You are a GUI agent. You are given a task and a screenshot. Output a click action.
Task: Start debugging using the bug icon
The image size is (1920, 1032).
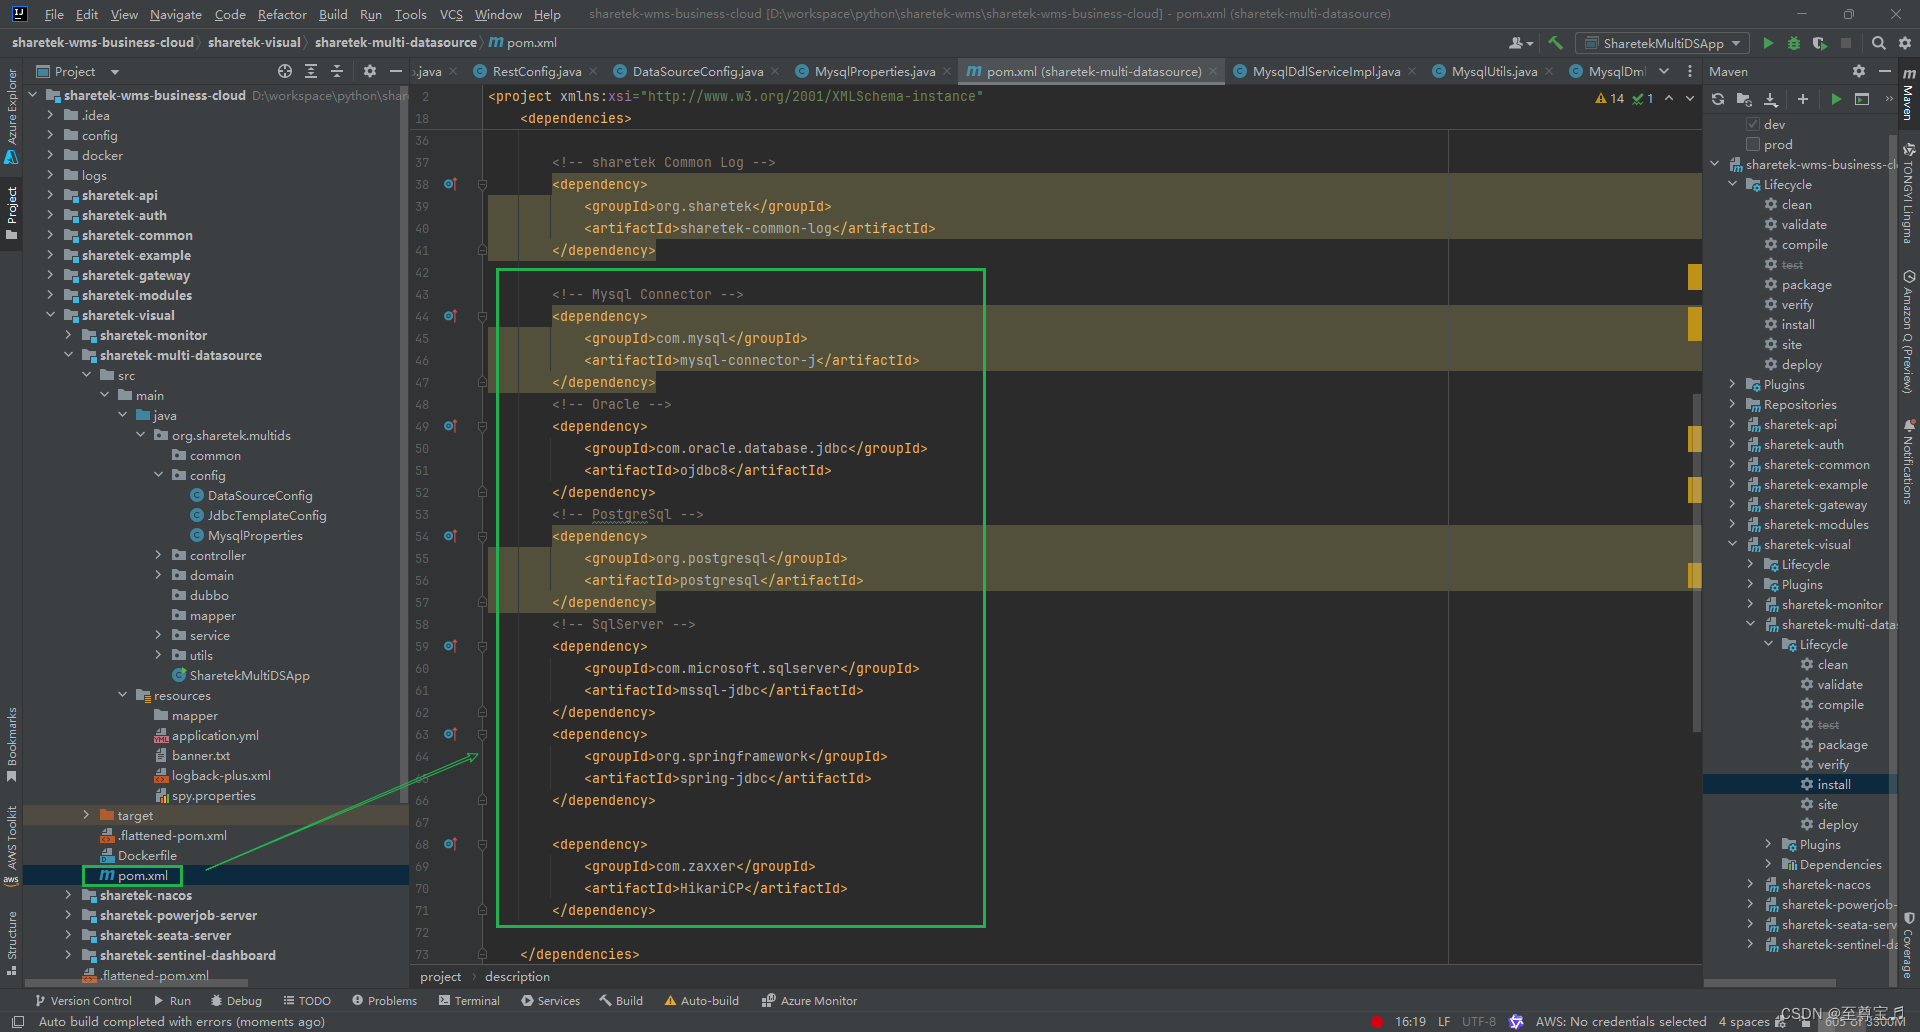tap(1792, 43)
